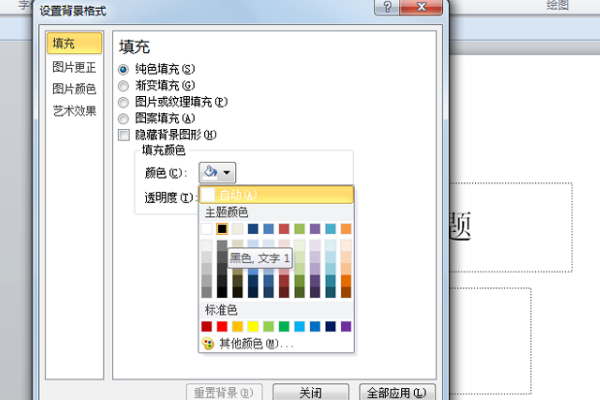Pick blue standard color
This screenshot has width=600, height=400.
coord(315,327)
